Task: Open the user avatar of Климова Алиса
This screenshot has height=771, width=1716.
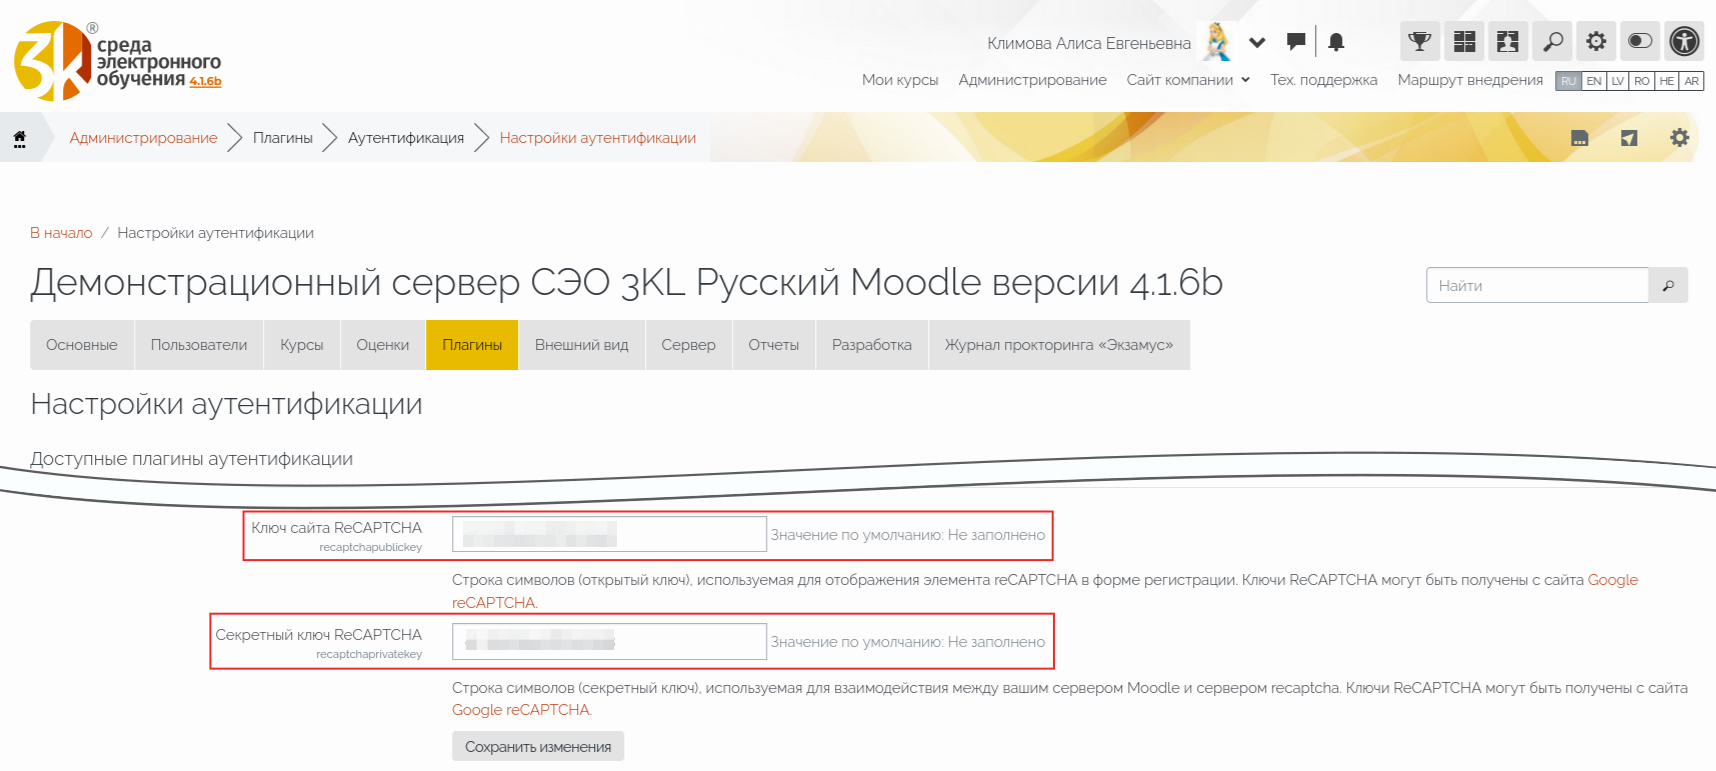Action: pyautogui.click(x=1217, y=42)
